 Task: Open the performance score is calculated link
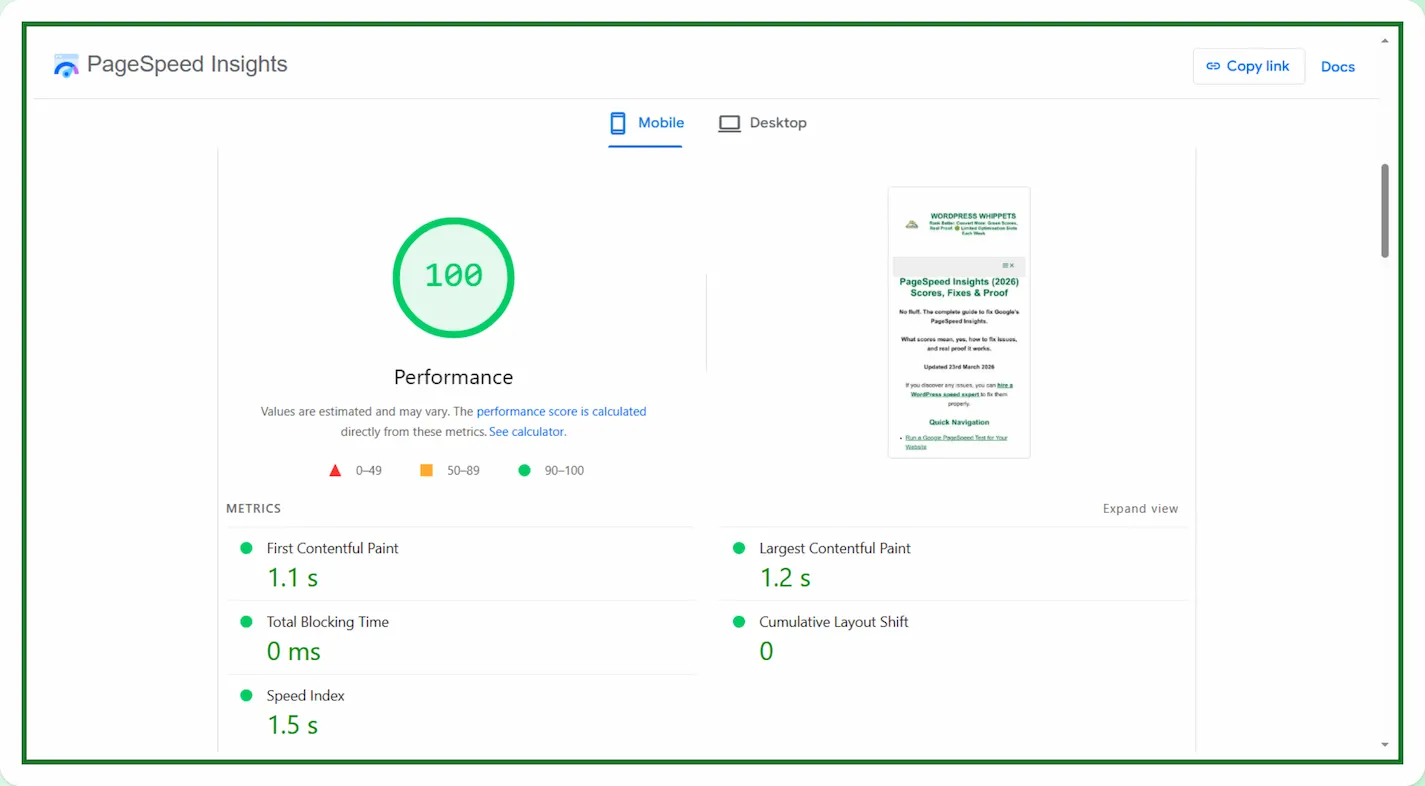click(x=561, y=411)
